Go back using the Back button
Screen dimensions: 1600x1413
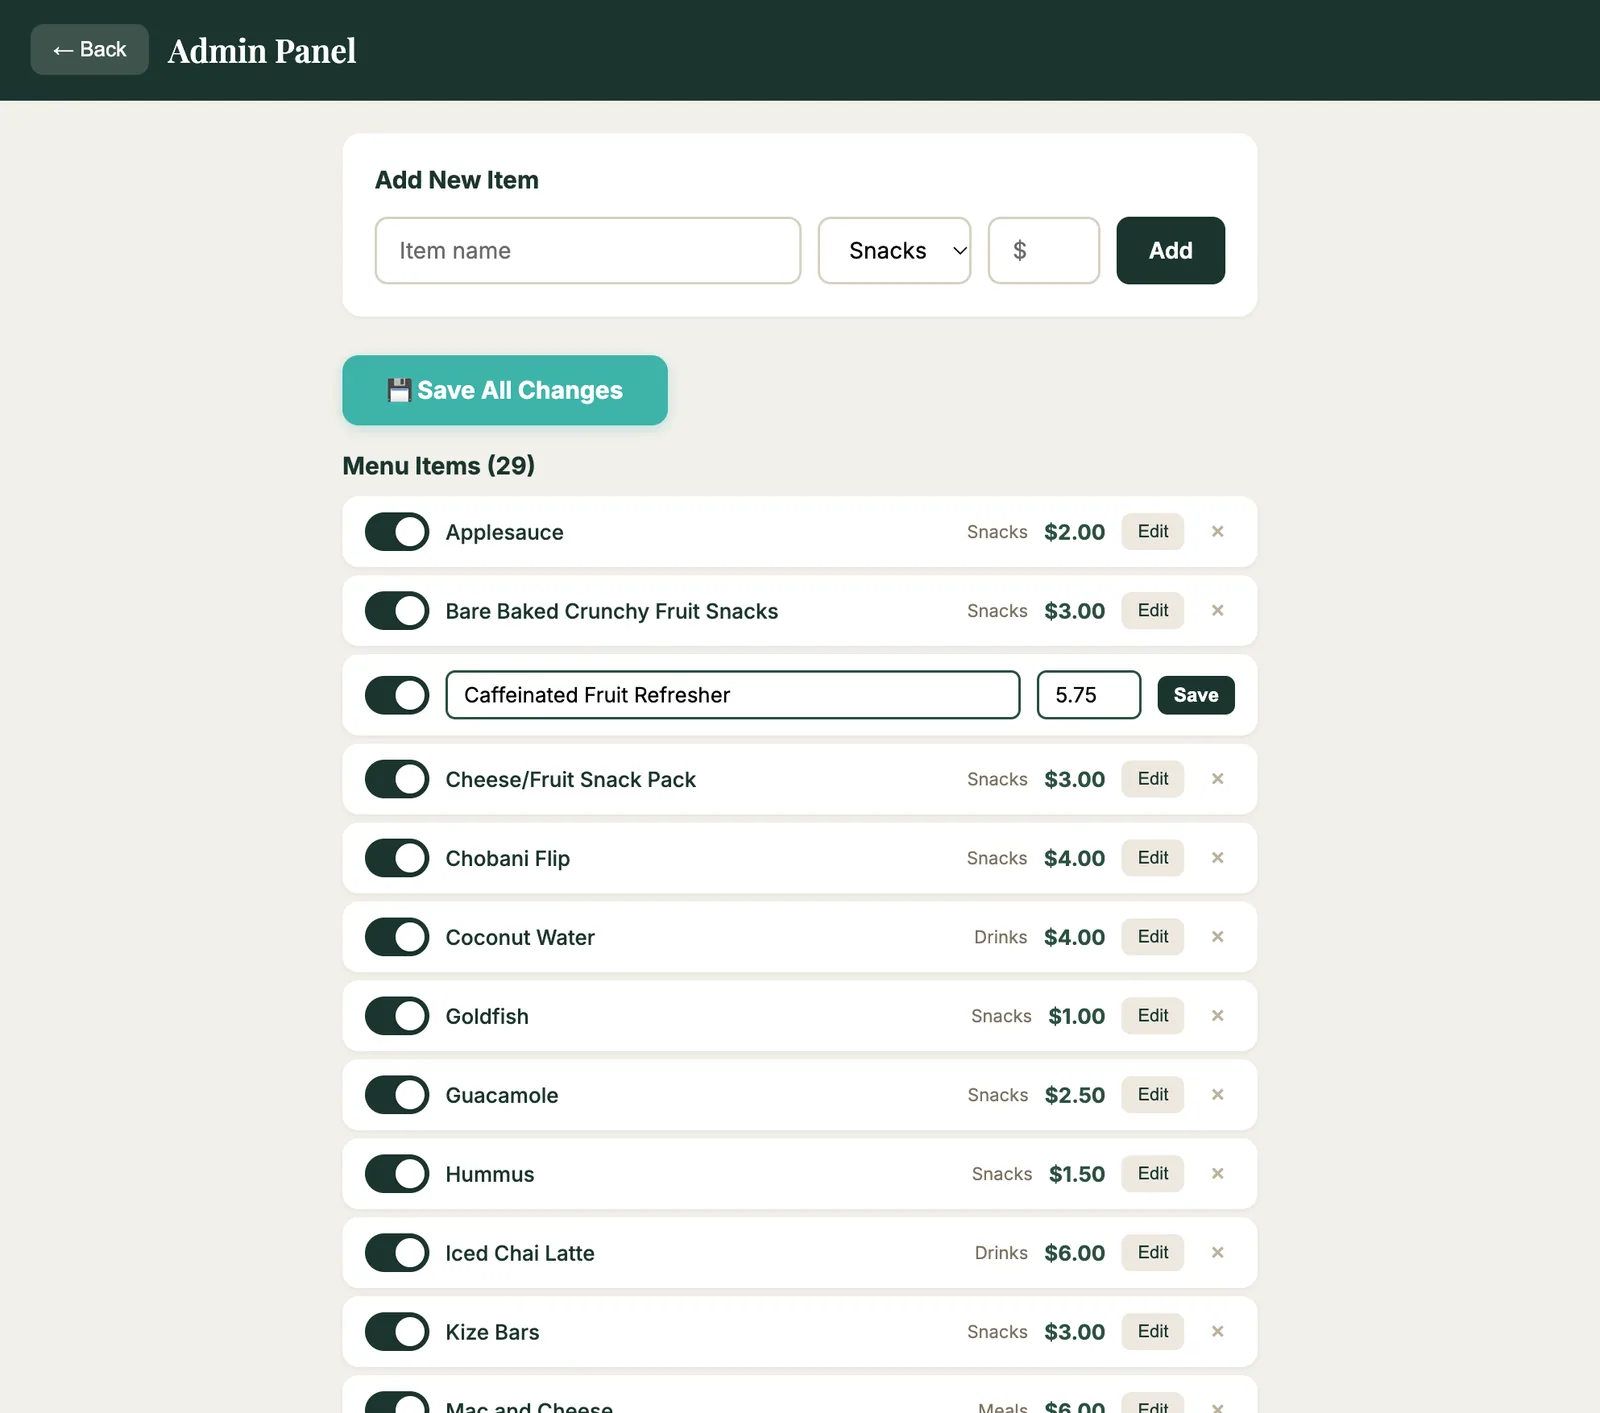(90, 50)
